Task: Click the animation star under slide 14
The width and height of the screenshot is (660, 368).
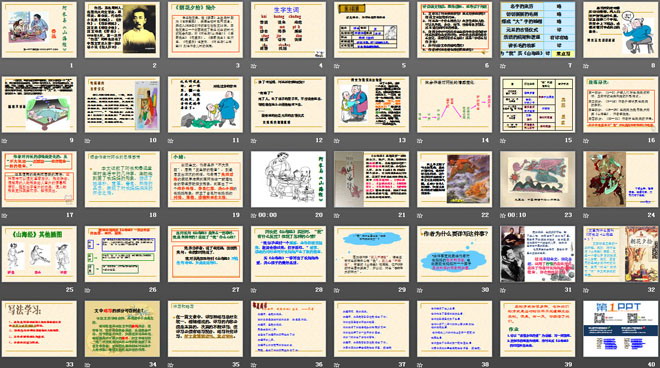Action: point(420,141)
